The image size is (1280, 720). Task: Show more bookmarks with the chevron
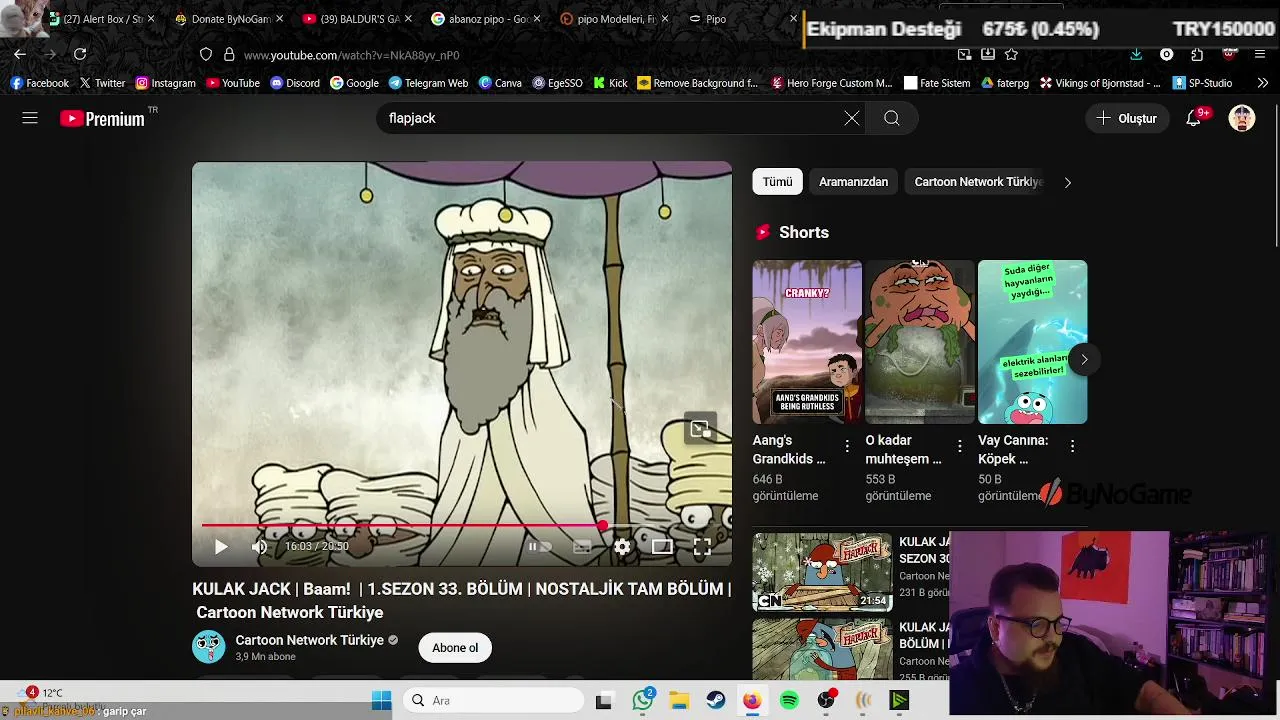tap(1262, 83)
